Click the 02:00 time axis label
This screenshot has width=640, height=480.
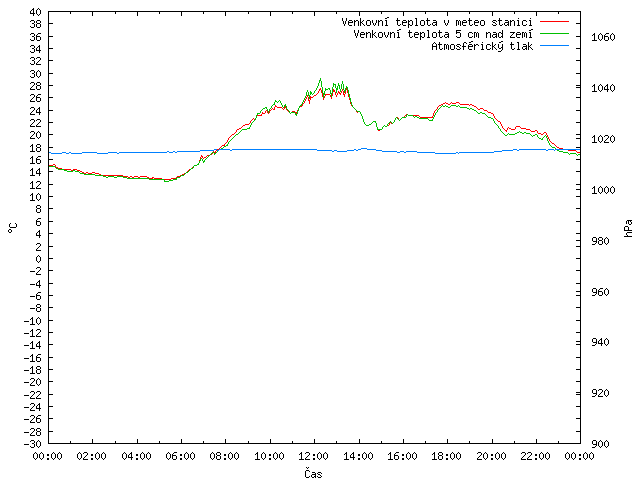pos(91,456)
